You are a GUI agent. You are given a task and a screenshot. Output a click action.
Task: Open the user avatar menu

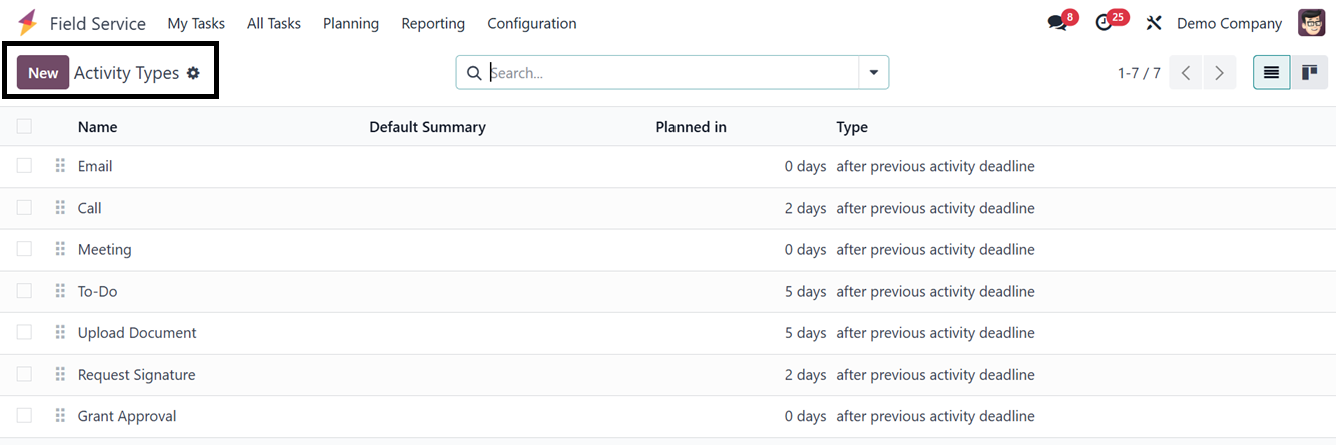tap(1311, 23)
